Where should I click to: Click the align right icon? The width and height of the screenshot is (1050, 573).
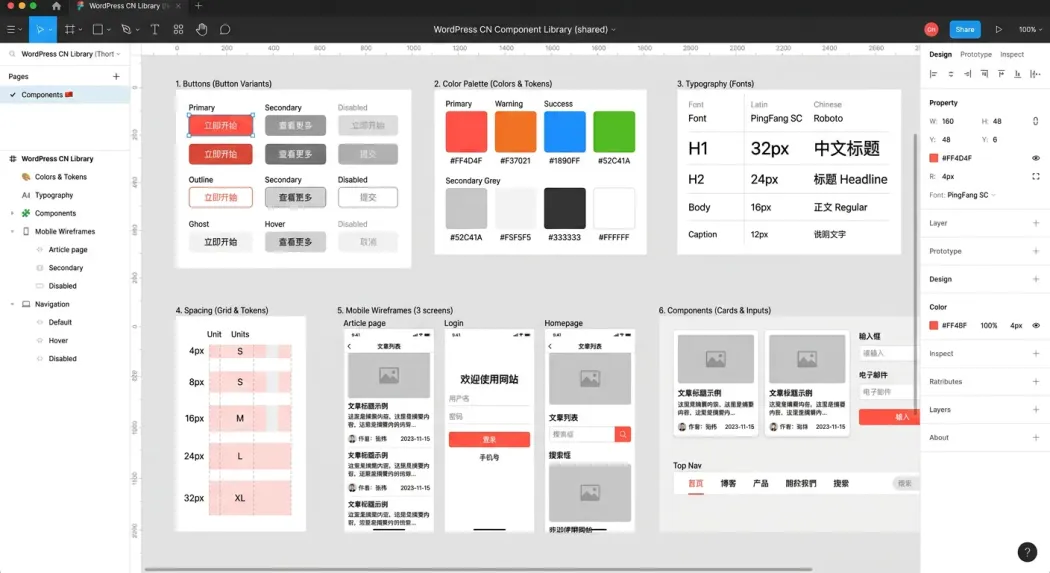pyautogui.click(x=968, y=74)
